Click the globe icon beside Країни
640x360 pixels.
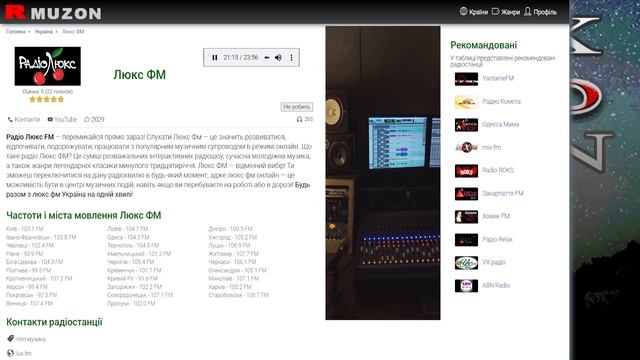tap(463, 11)
